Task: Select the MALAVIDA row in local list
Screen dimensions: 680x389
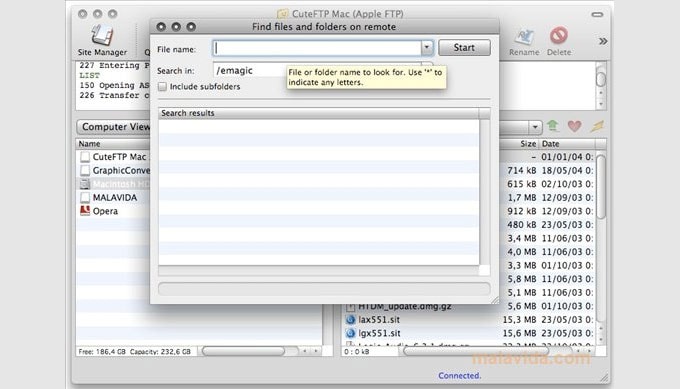Action: [113, 197]
